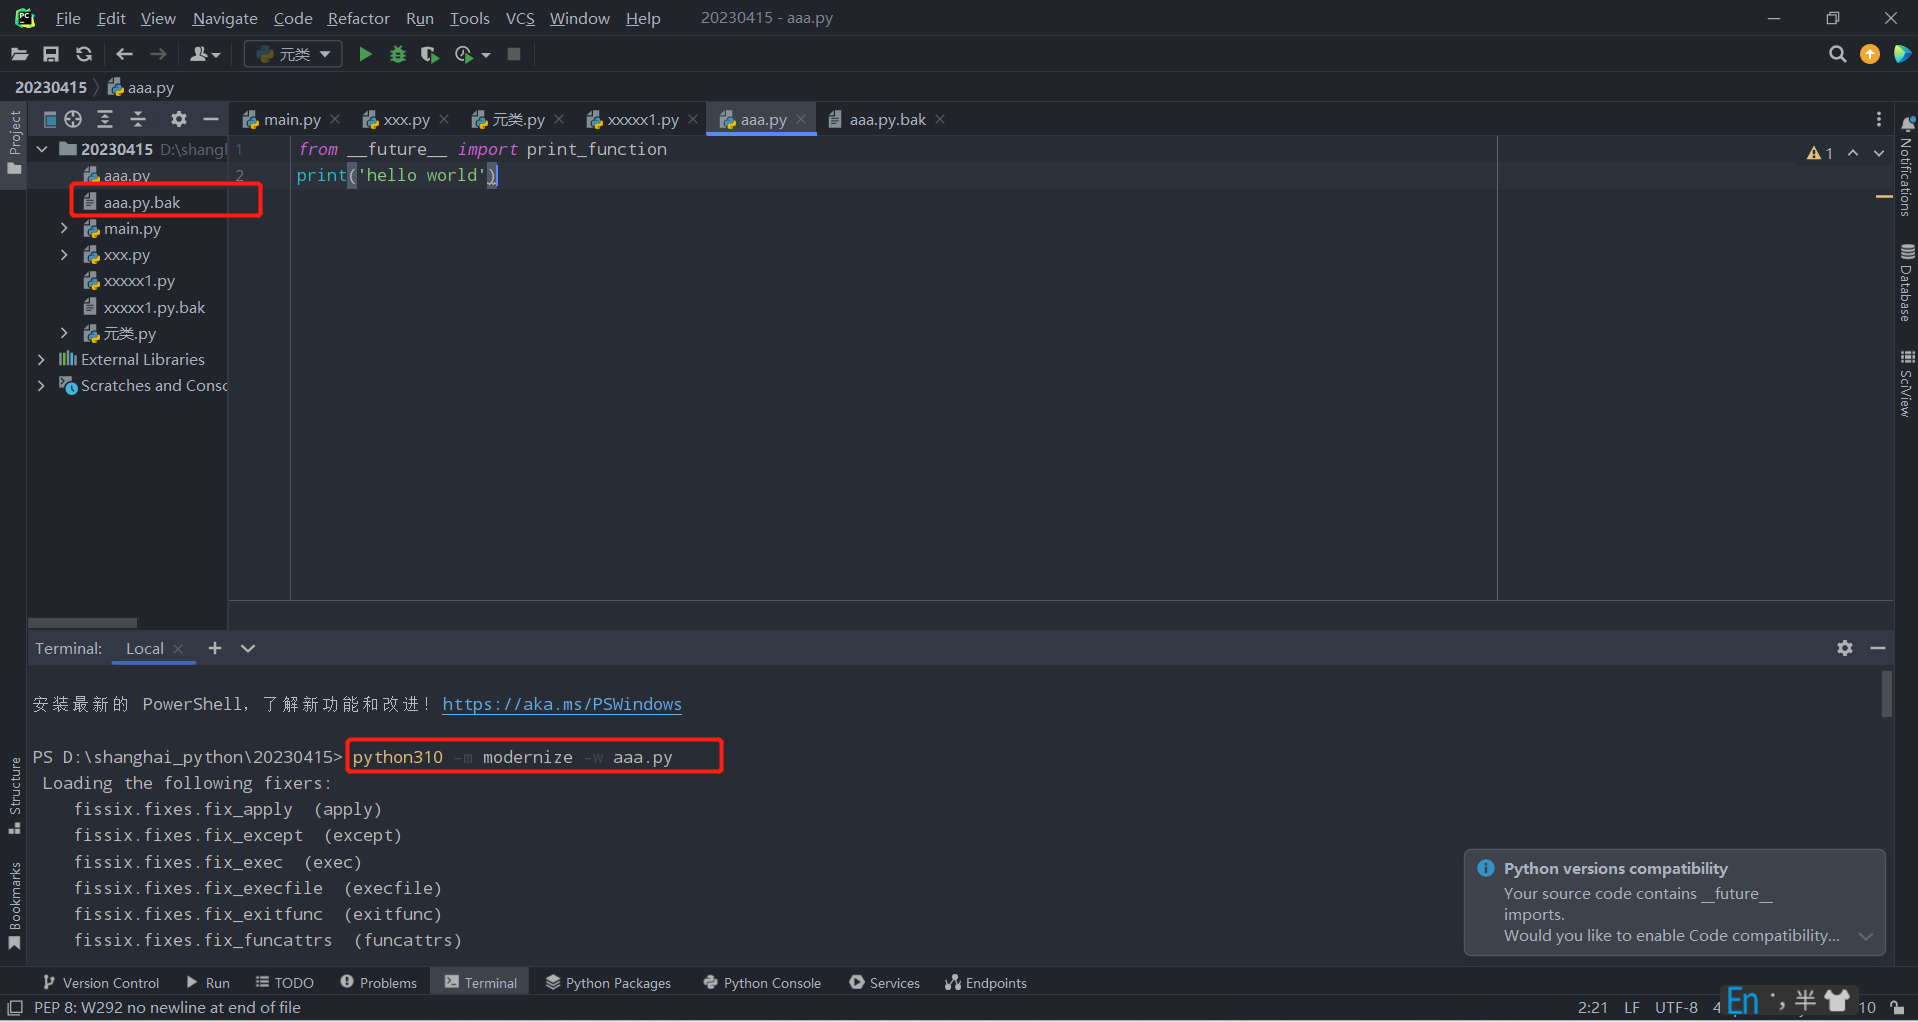Toggle the Bookmarks tool window stripe

pyautogui.click(x=14, y=906)
